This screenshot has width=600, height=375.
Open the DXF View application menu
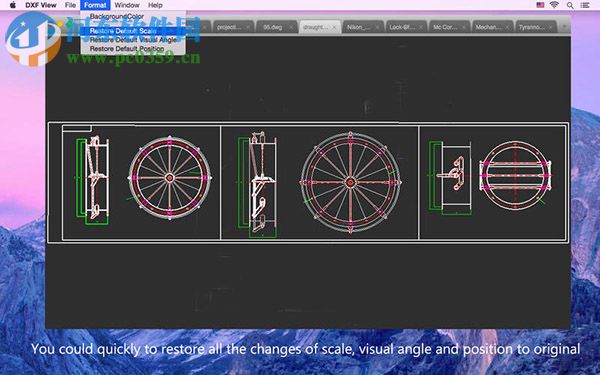point(41,5)
